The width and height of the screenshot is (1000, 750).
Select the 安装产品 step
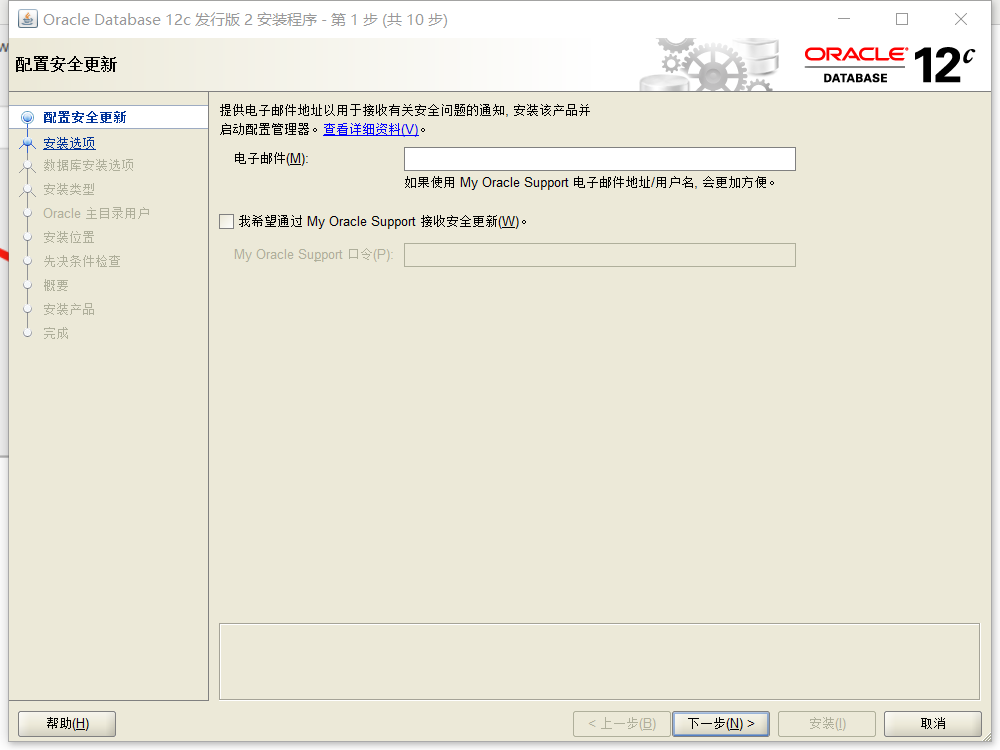69,309
